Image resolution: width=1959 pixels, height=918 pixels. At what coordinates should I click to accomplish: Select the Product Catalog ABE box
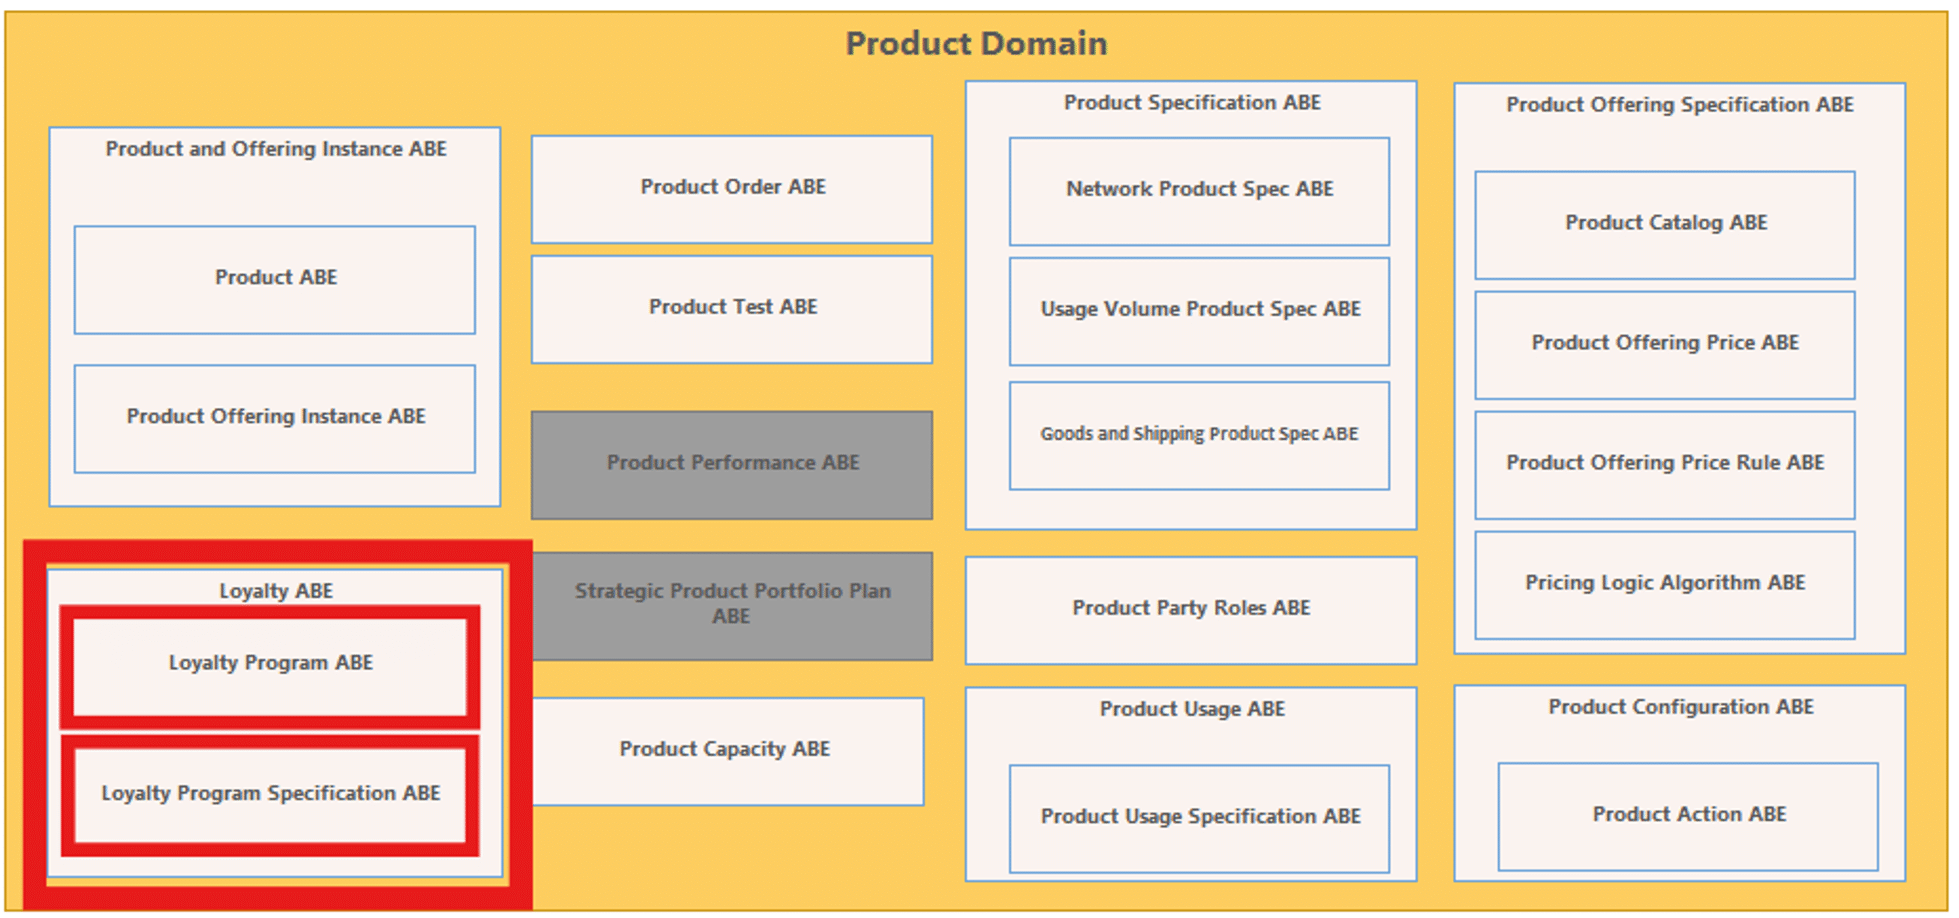coord(1665,225)
